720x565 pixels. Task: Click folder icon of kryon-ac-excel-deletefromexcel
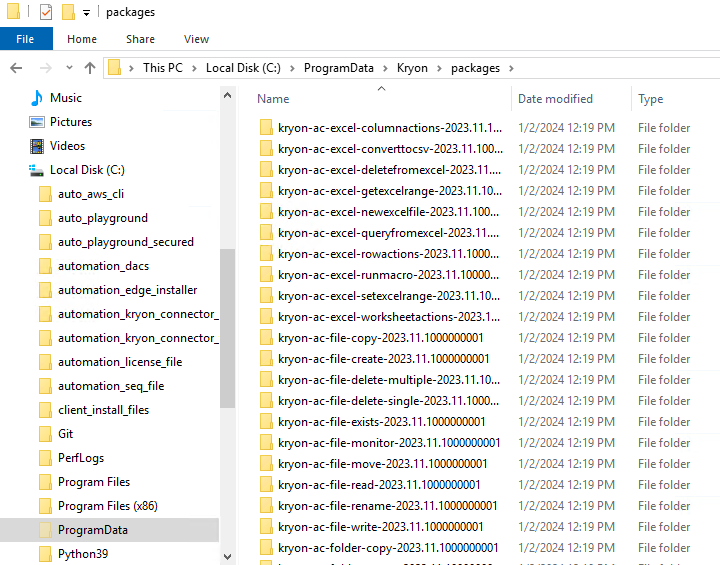click(266, 170)
